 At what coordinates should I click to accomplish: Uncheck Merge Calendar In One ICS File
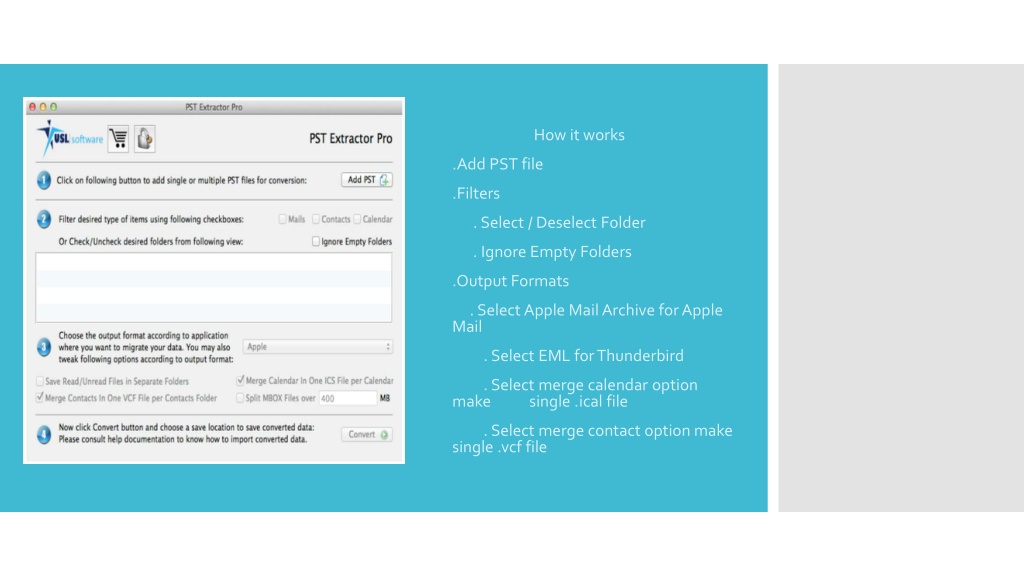(240, 380)
